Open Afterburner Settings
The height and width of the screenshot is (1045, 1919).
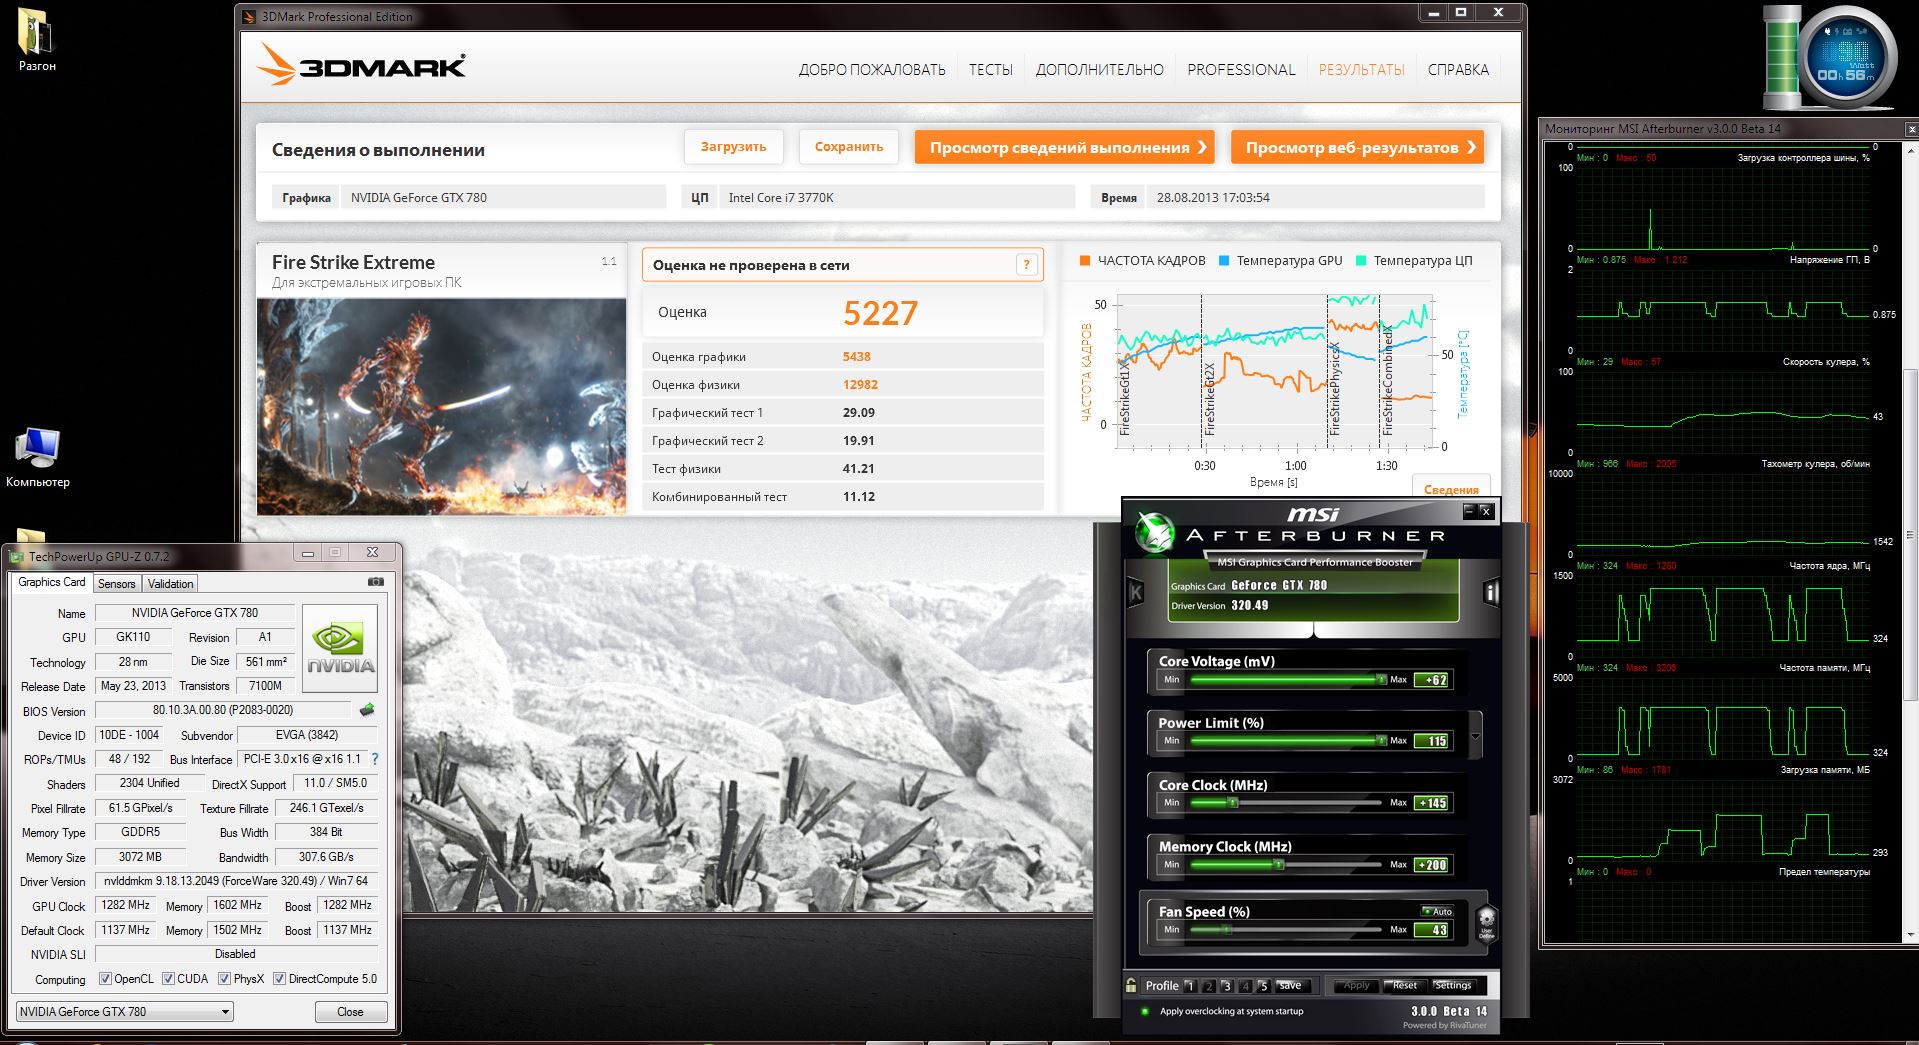pos(1453,985)
